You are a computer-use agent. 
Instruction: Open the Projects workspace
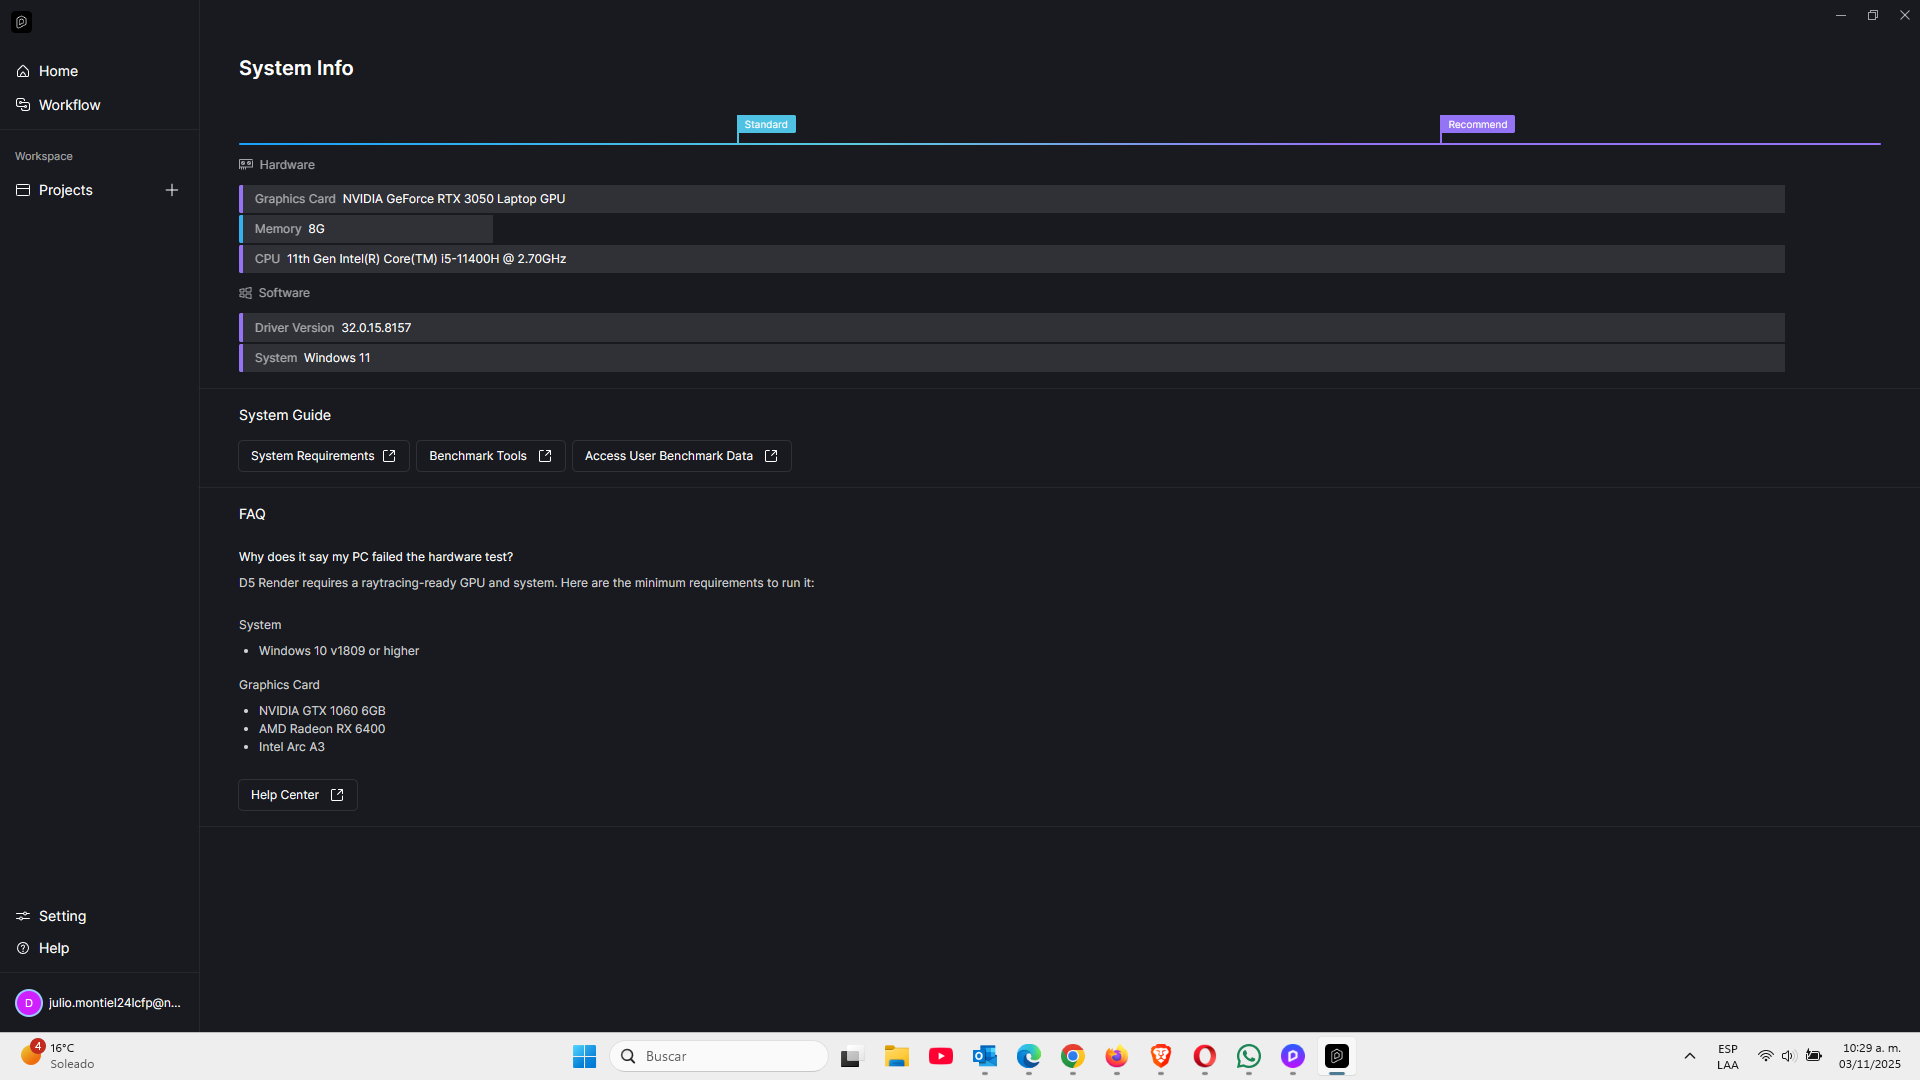coord(65,190)
